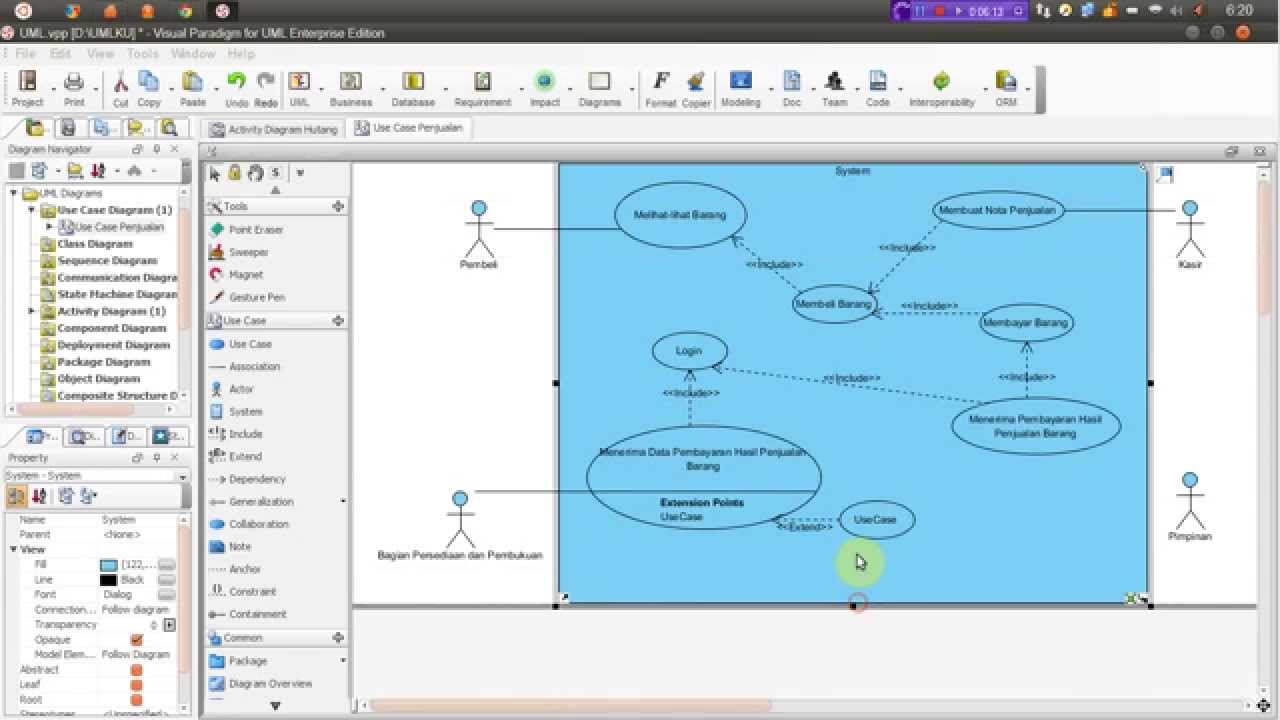Toggle the Root property checkbox
Viewport: 1280px width, 720px height.
[137, 699]
